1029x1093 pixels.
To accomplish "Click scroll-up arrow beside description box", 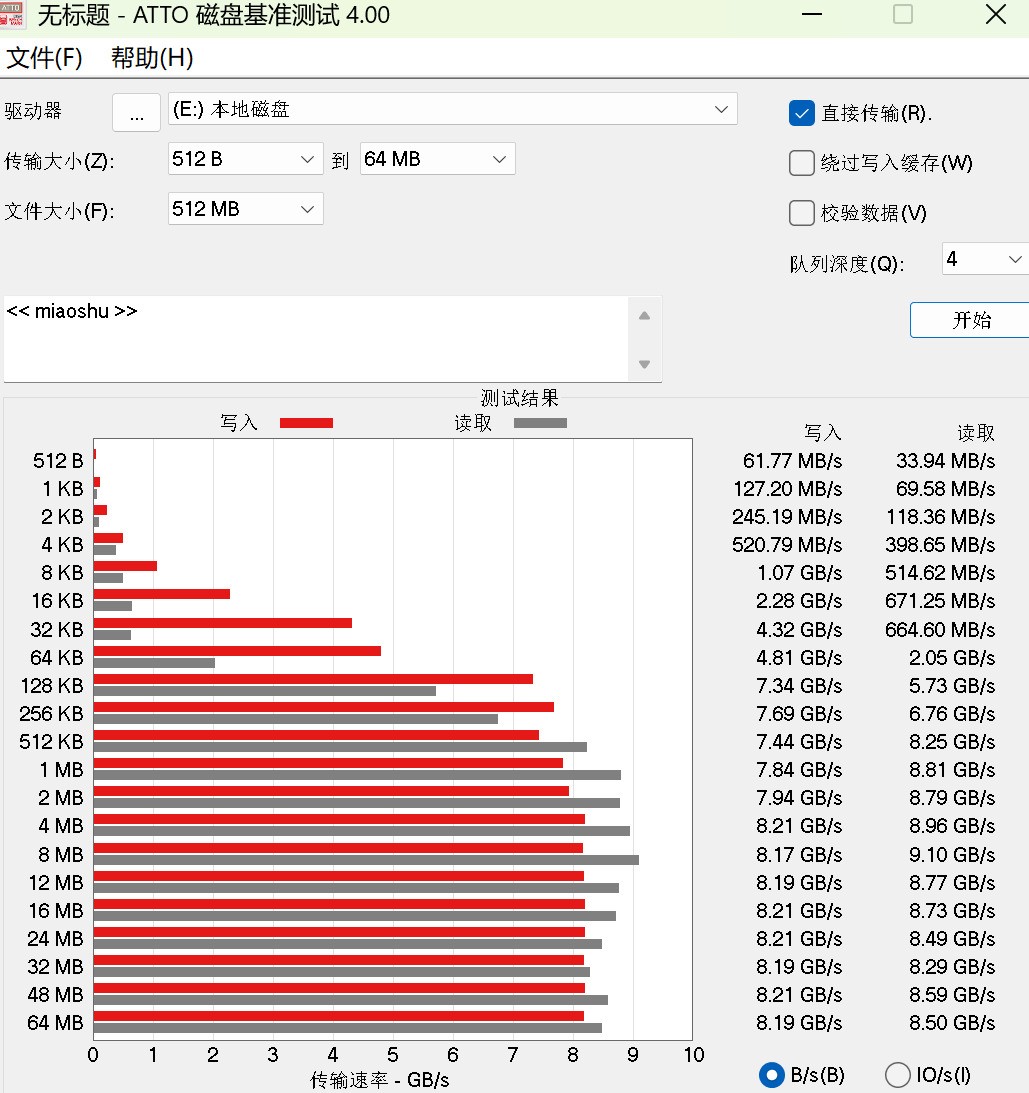I will tap(644, 312).
